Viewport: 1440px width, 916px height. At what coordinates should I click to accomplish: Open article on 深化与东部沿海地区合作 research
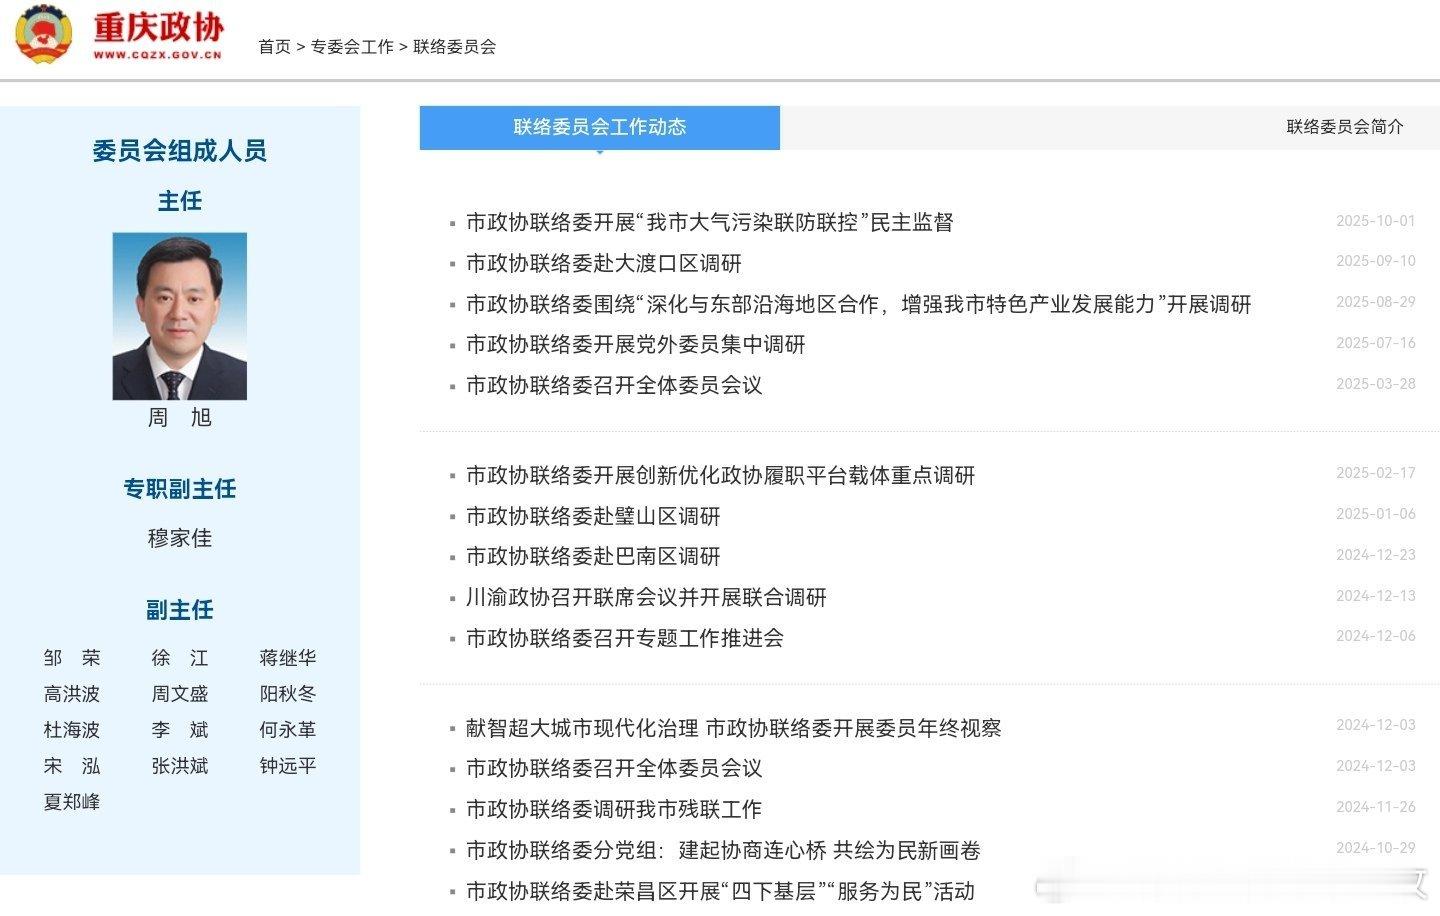click(859, 304)
